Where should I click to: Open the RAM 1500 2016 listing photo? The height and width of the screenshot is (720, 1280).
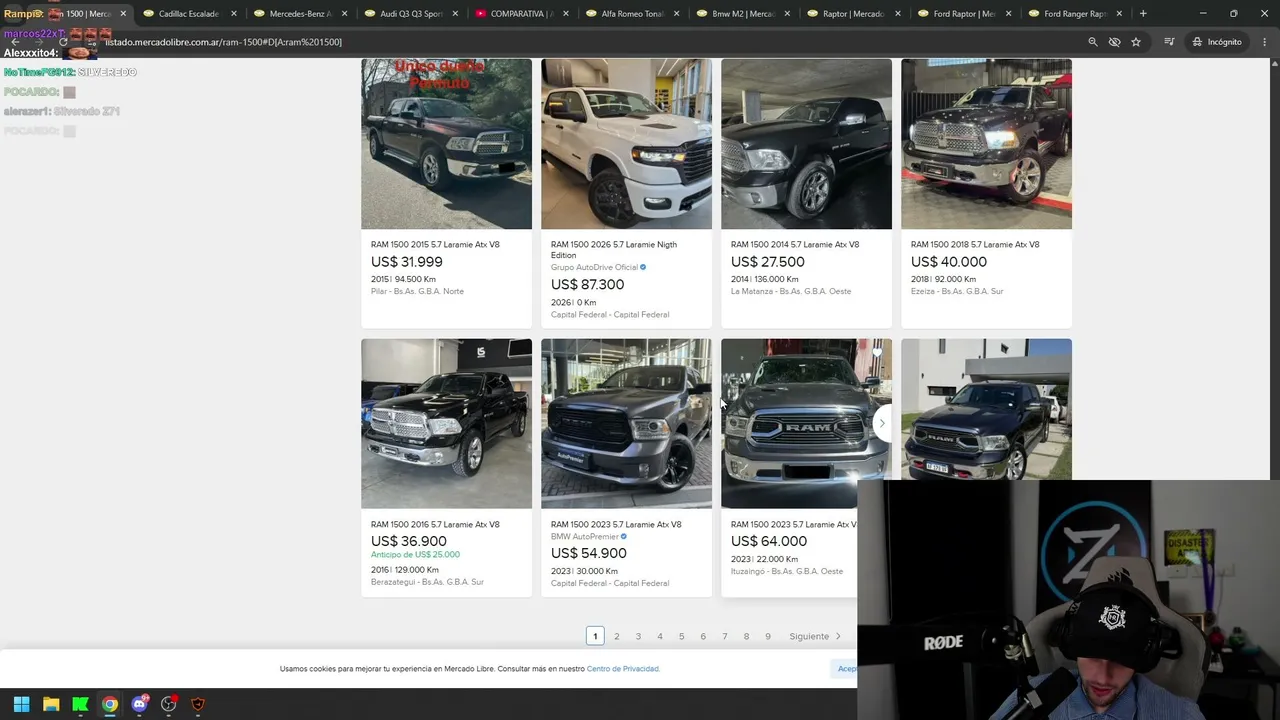pos(447,424)
